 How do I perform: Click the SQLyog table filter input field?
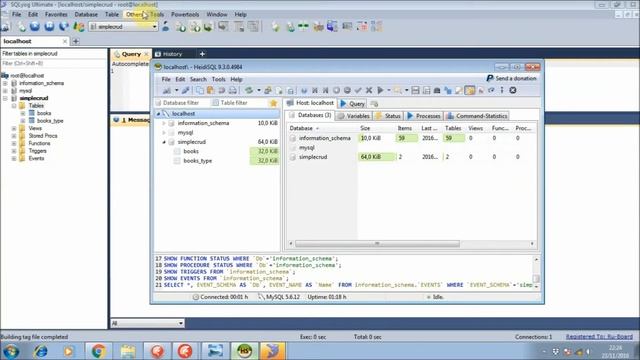[53, 64]
